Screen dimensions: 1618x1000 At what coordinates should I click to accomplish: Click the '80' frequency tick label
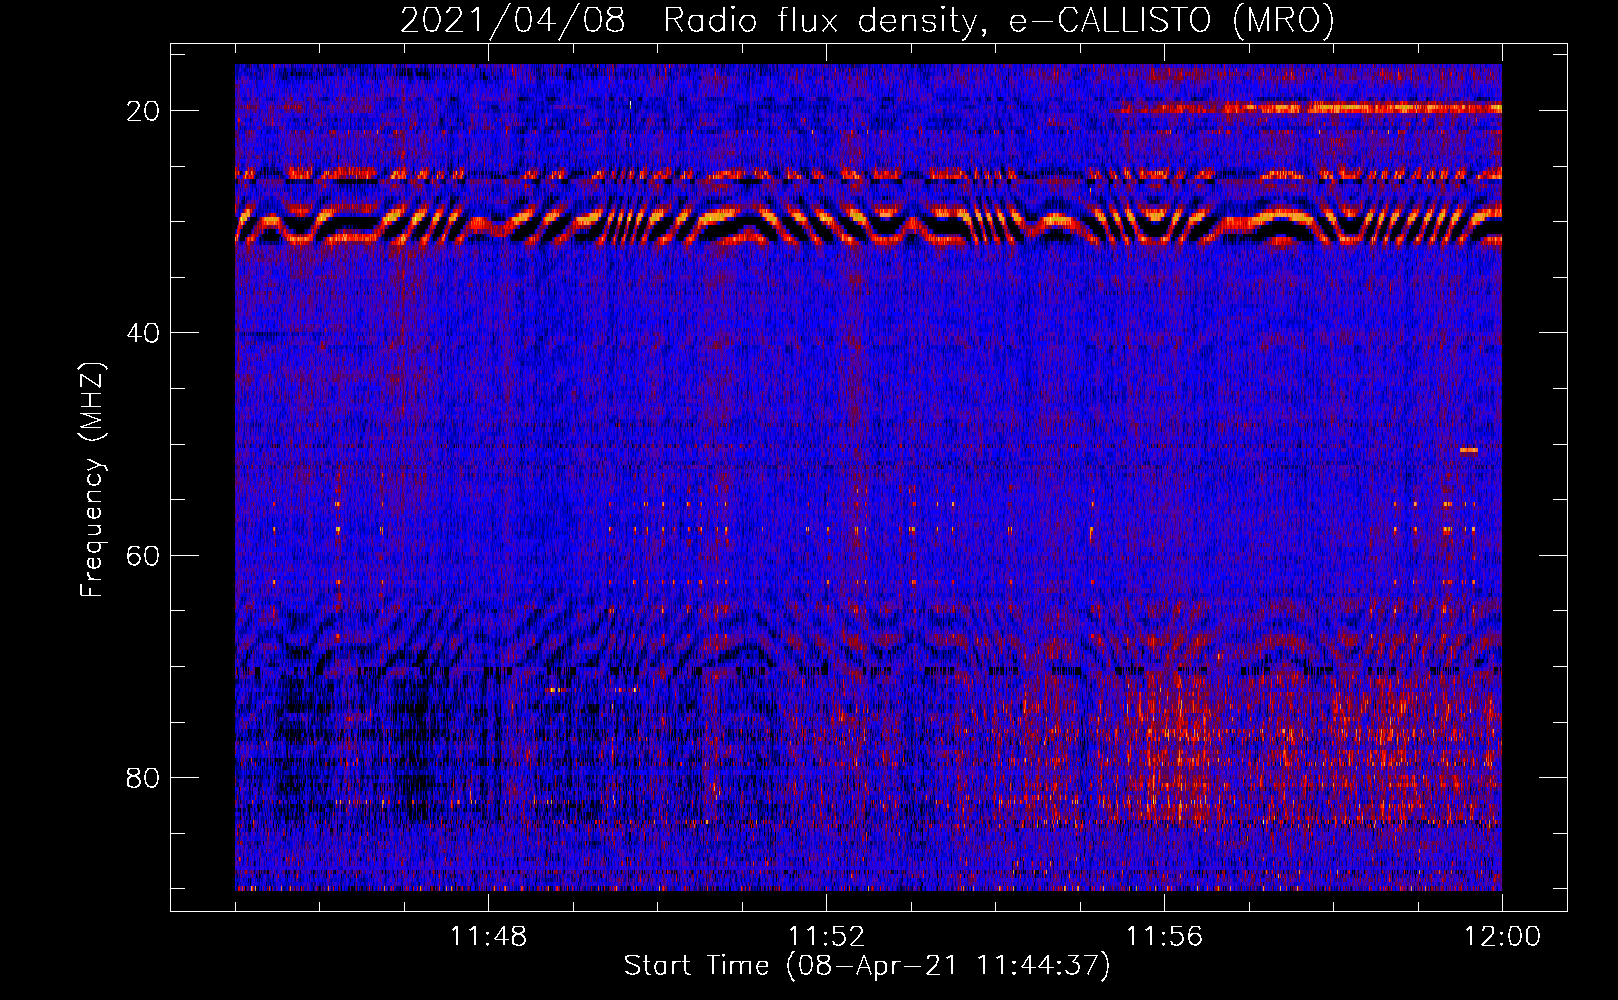143,778
